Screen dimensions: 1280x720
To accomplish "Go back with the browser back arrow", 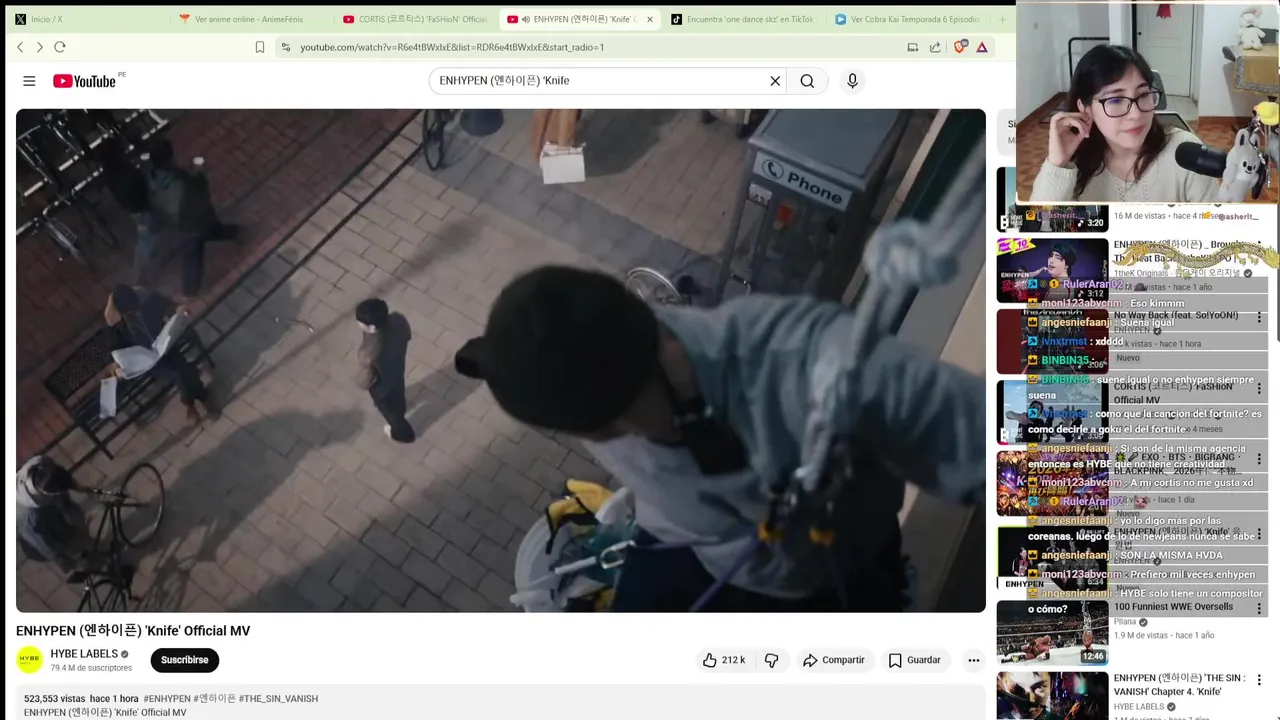I will pos(20,47).
